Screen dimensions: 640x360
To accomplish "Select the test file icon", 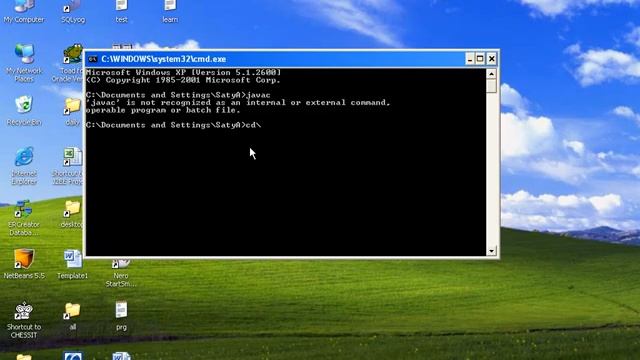I will [121, 11].
